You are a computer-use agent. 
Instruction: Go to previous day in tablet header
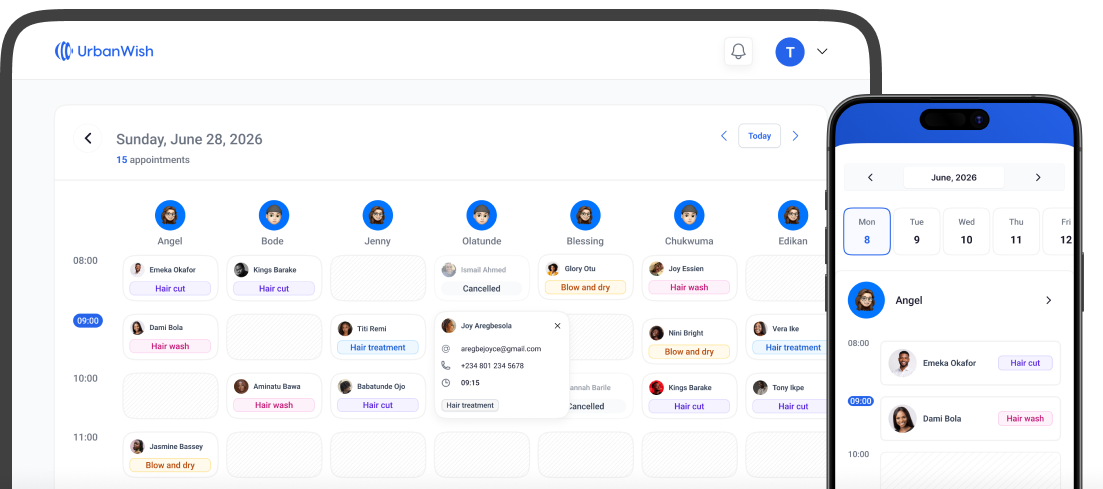(724, 136)
